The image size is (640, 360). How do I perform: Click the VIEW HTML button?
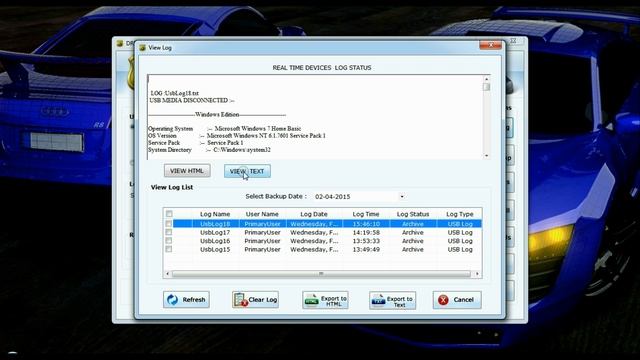click(187, 171)
